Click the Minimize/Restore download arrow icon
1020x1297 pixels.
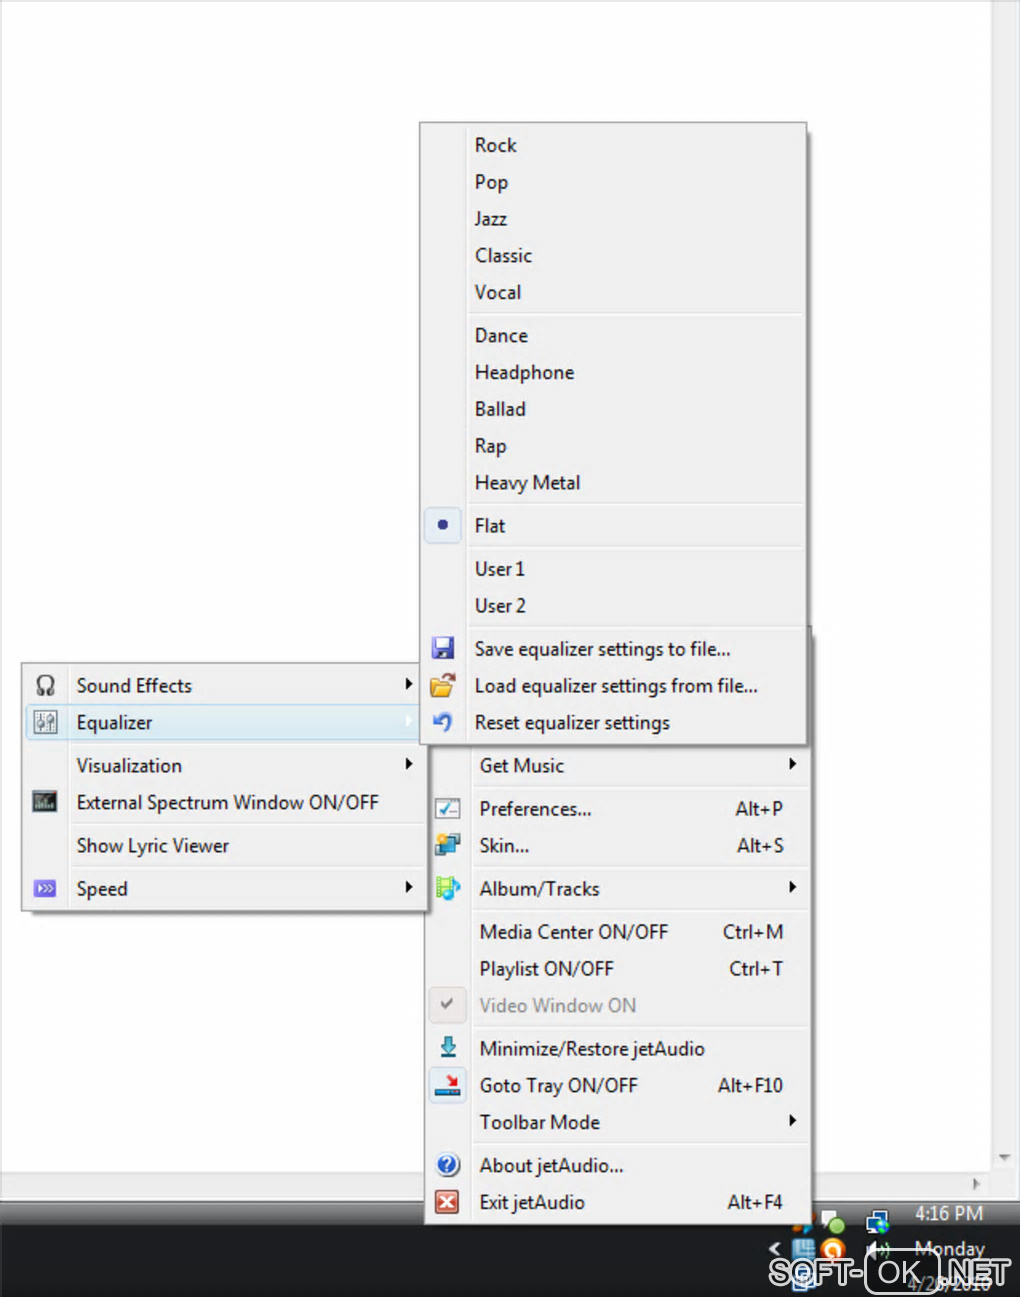click(x=448, y=1048)
